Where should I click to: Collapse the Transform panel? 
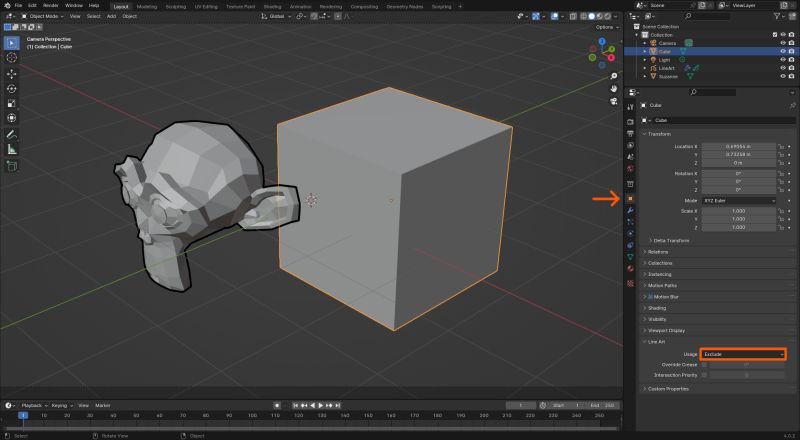tap(659, 134)
